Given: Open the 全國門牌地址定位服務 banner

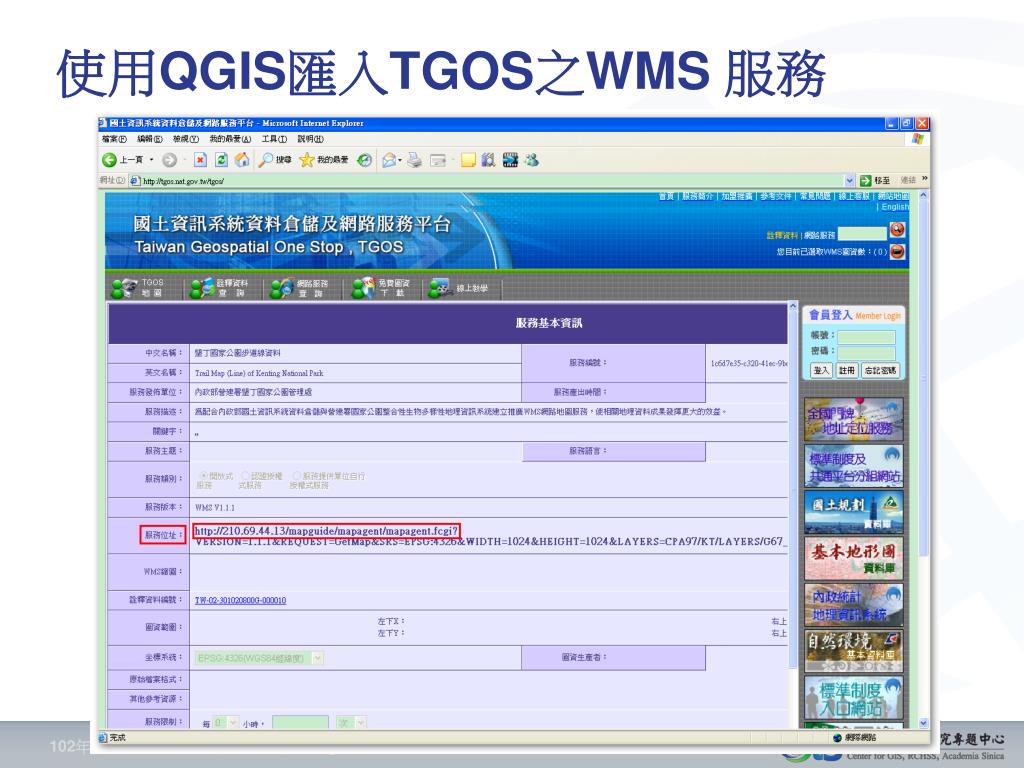Looking at the screenshot, I should [854, 419].
